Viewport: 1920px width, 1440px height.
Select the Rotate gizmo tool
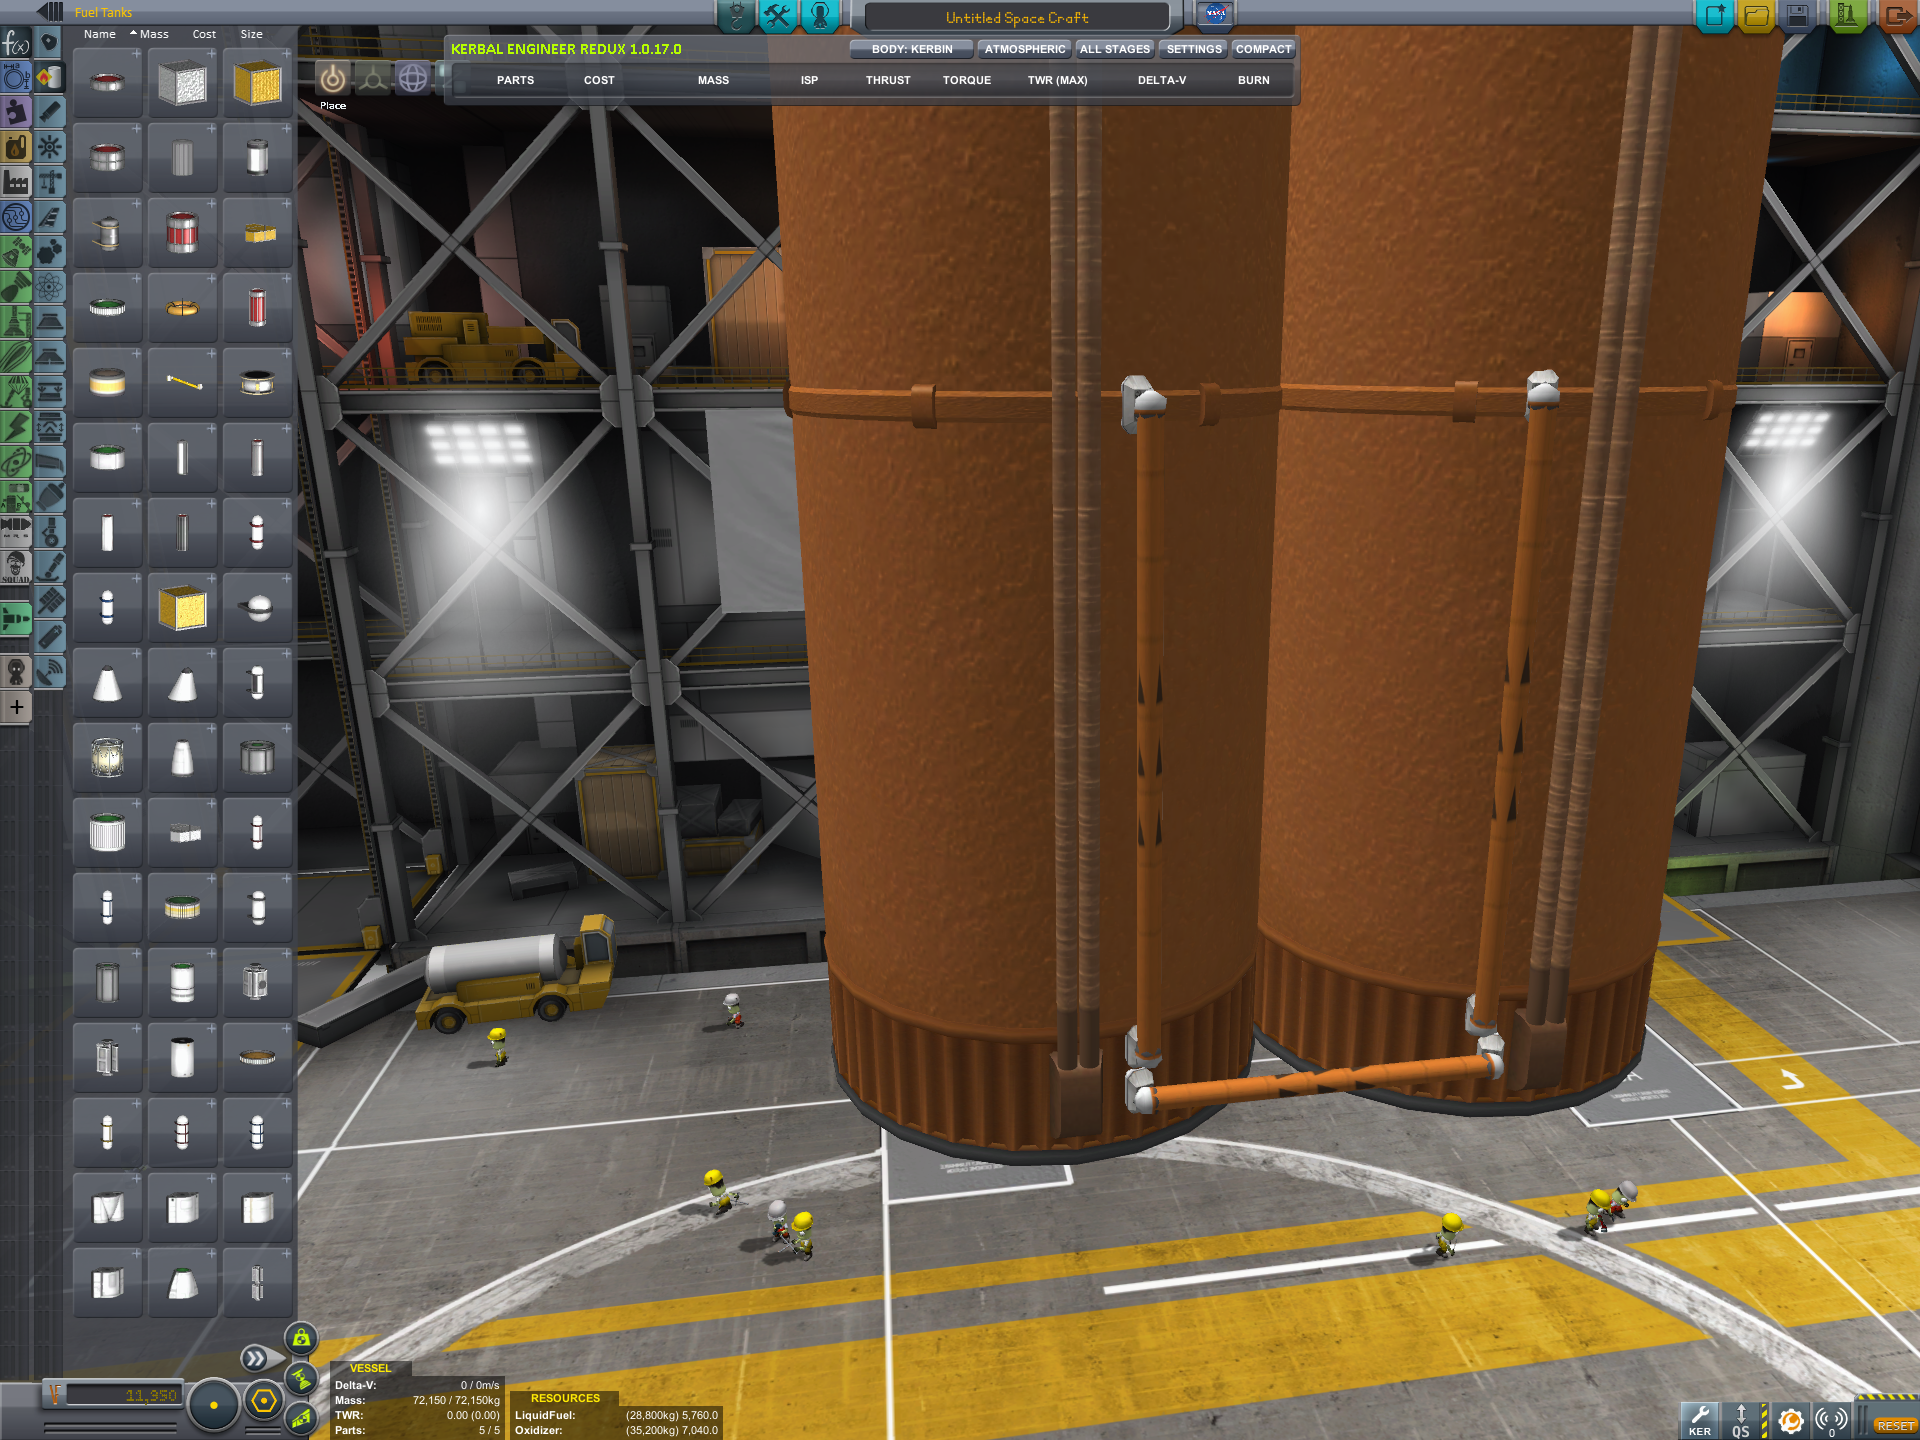413,78
